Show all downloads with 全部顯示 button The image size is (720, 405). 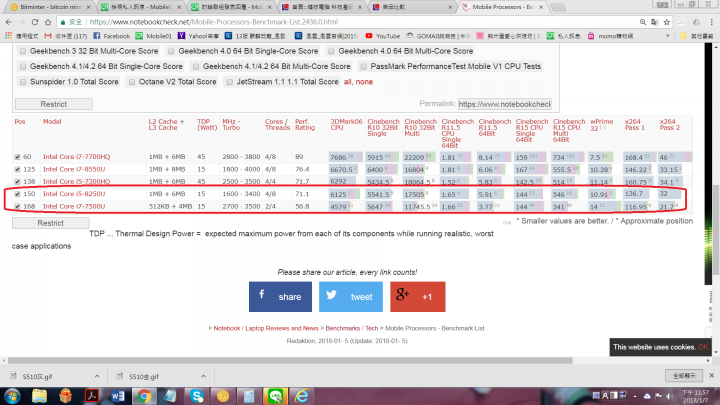pyautogui.click(x=684, y=376)
